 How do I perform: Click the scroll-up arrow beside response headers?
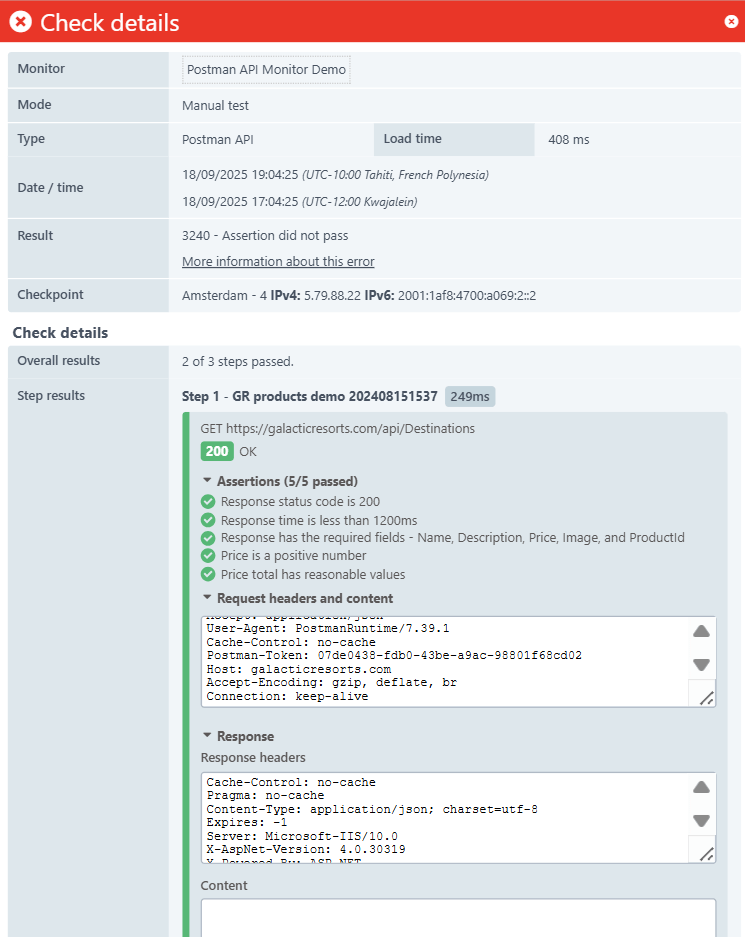coord(701,787)
